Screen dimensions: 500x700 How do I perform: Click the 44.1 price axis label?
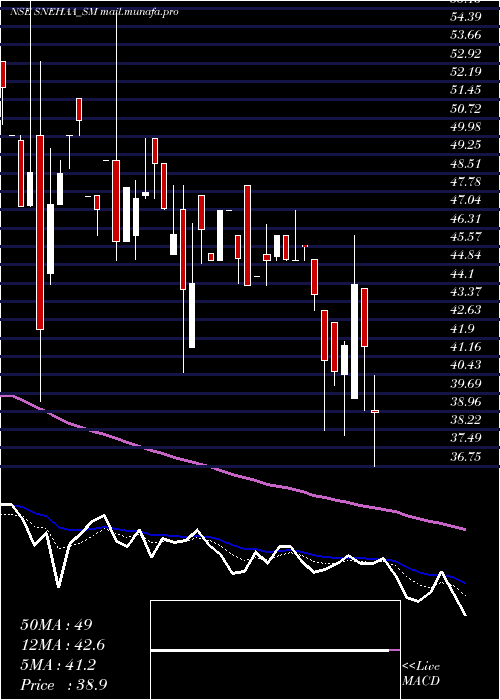coord(461,273)
